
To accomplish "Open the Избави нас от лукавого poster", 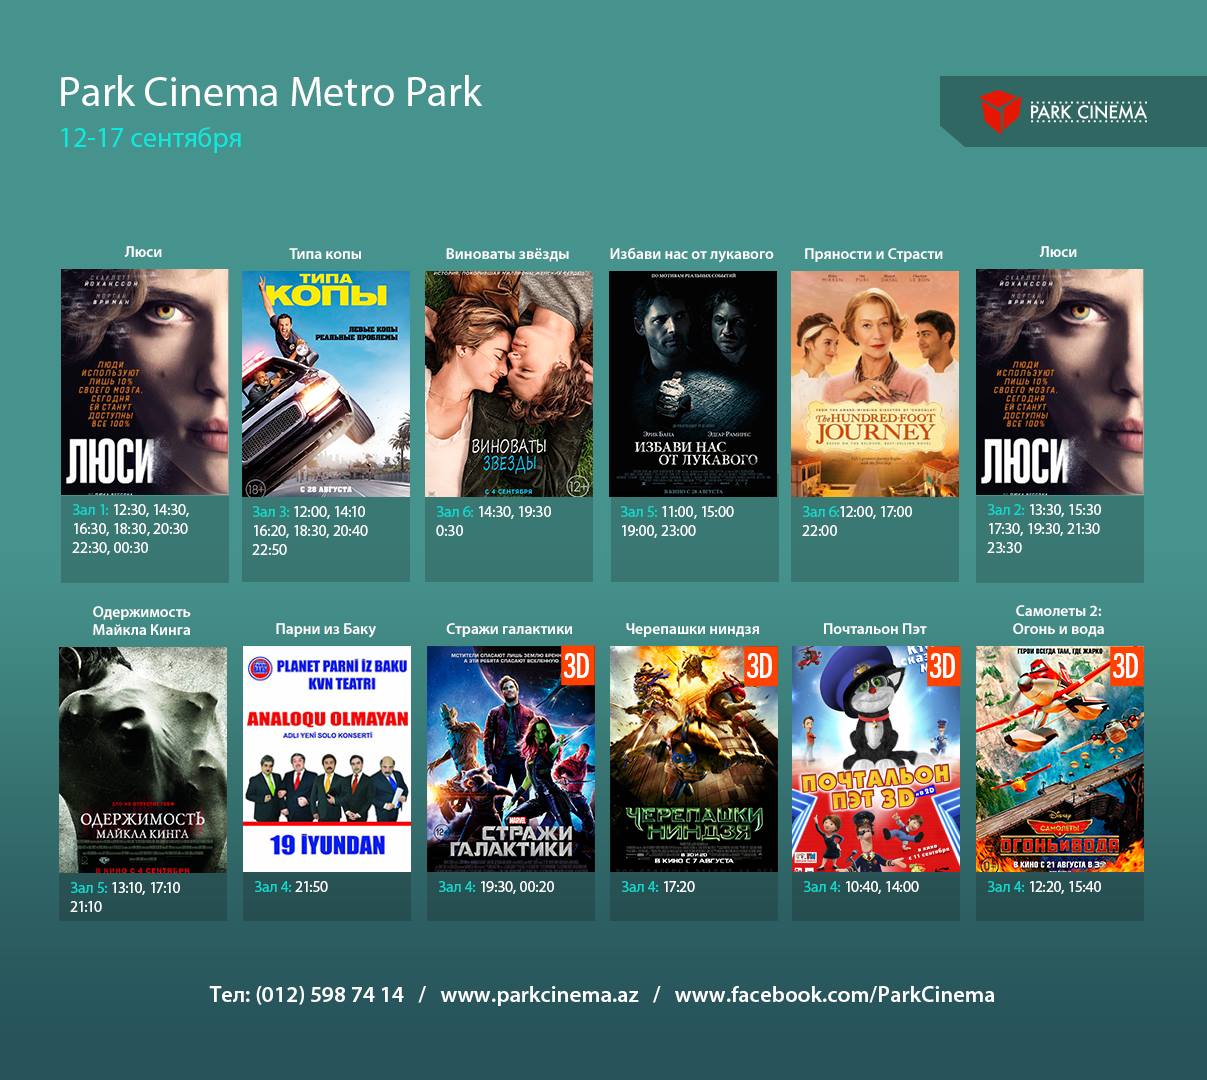I will coord(693,384).
